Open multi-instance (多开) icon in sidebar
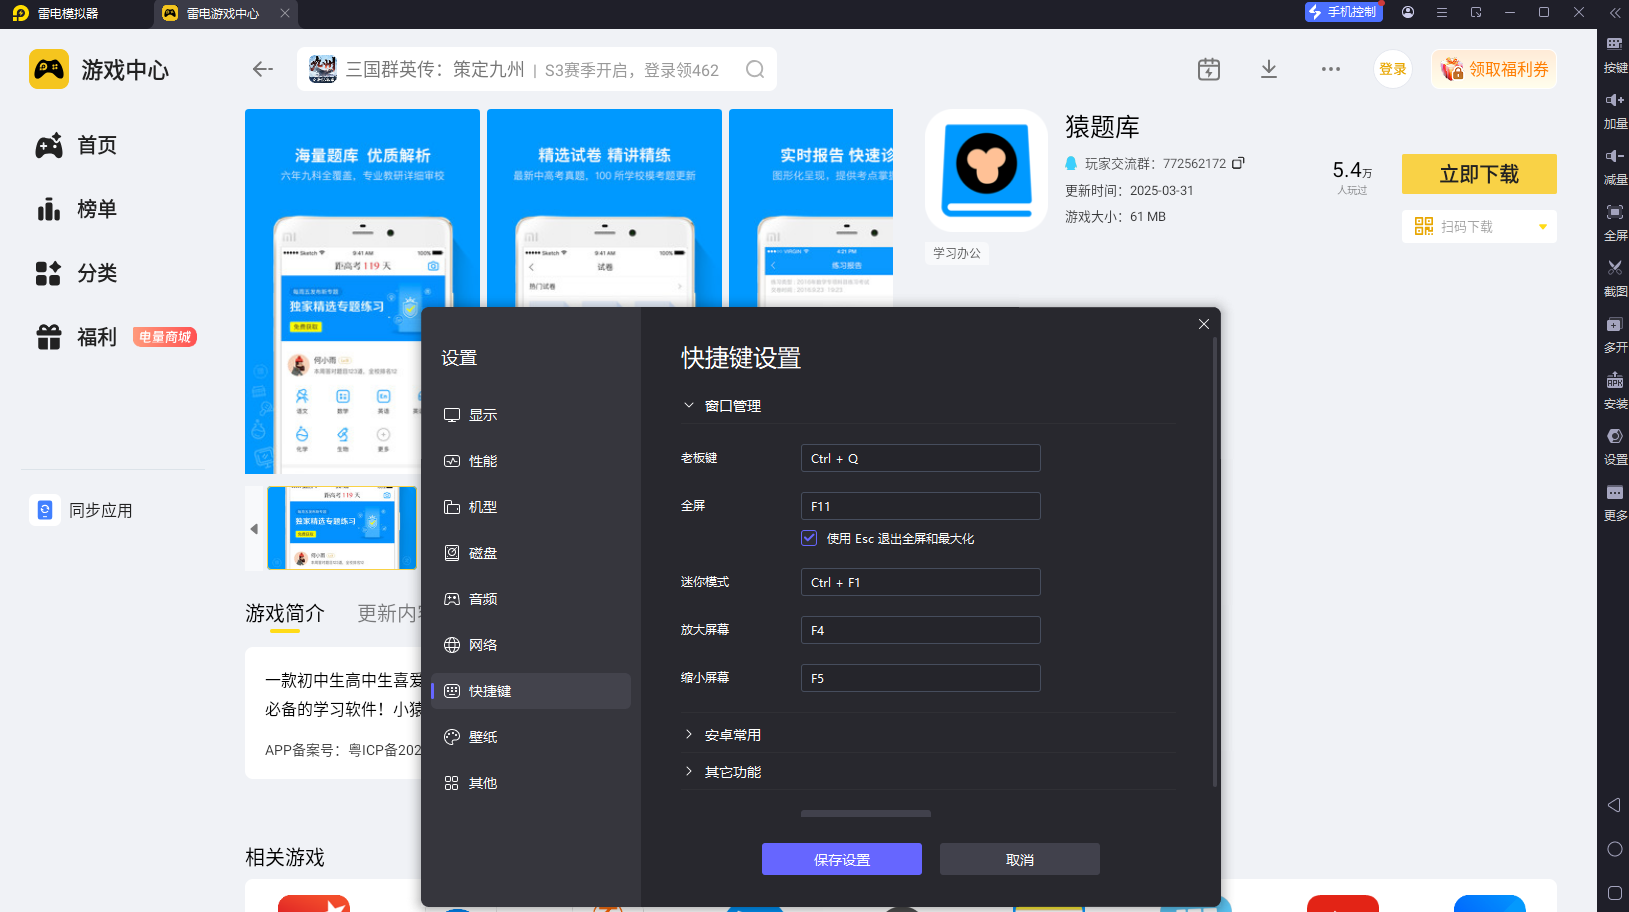Image resolution: width=1629 pixels, height=912 pixels. pyautogui.click(x=1615, y=324)
